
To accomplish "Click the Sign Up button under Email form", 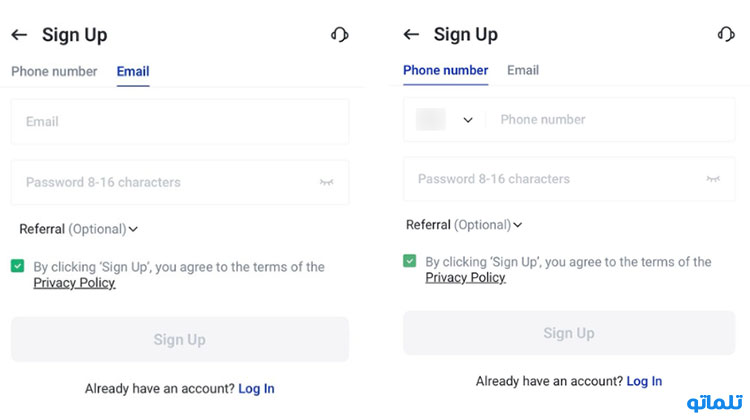I will (180, 339).
